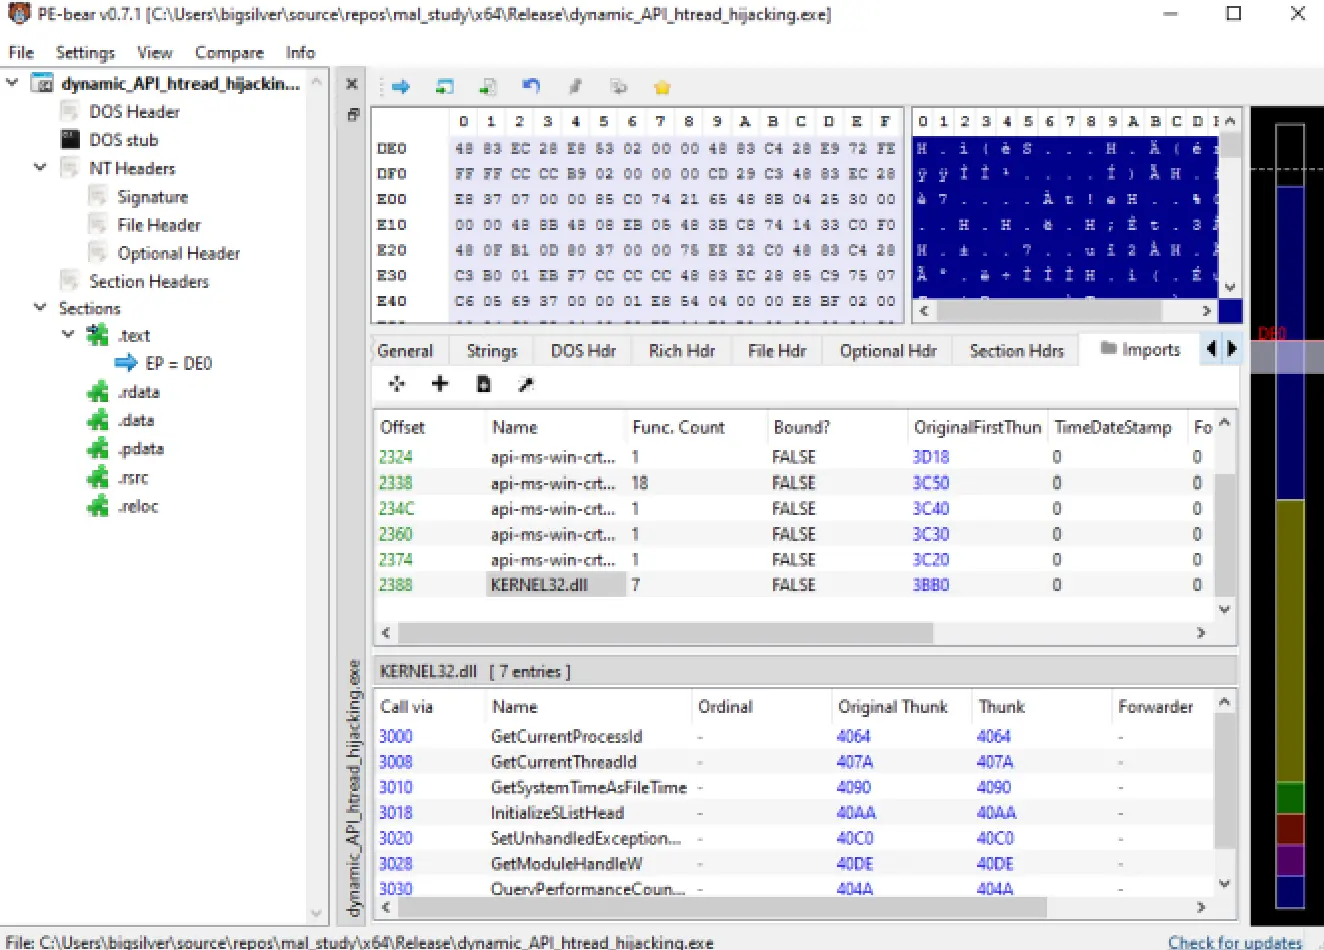The width and height of the screenshot is (1324, 950).
Task: Switch to the Section Hdrs tab
Action: coord(1017,351)
